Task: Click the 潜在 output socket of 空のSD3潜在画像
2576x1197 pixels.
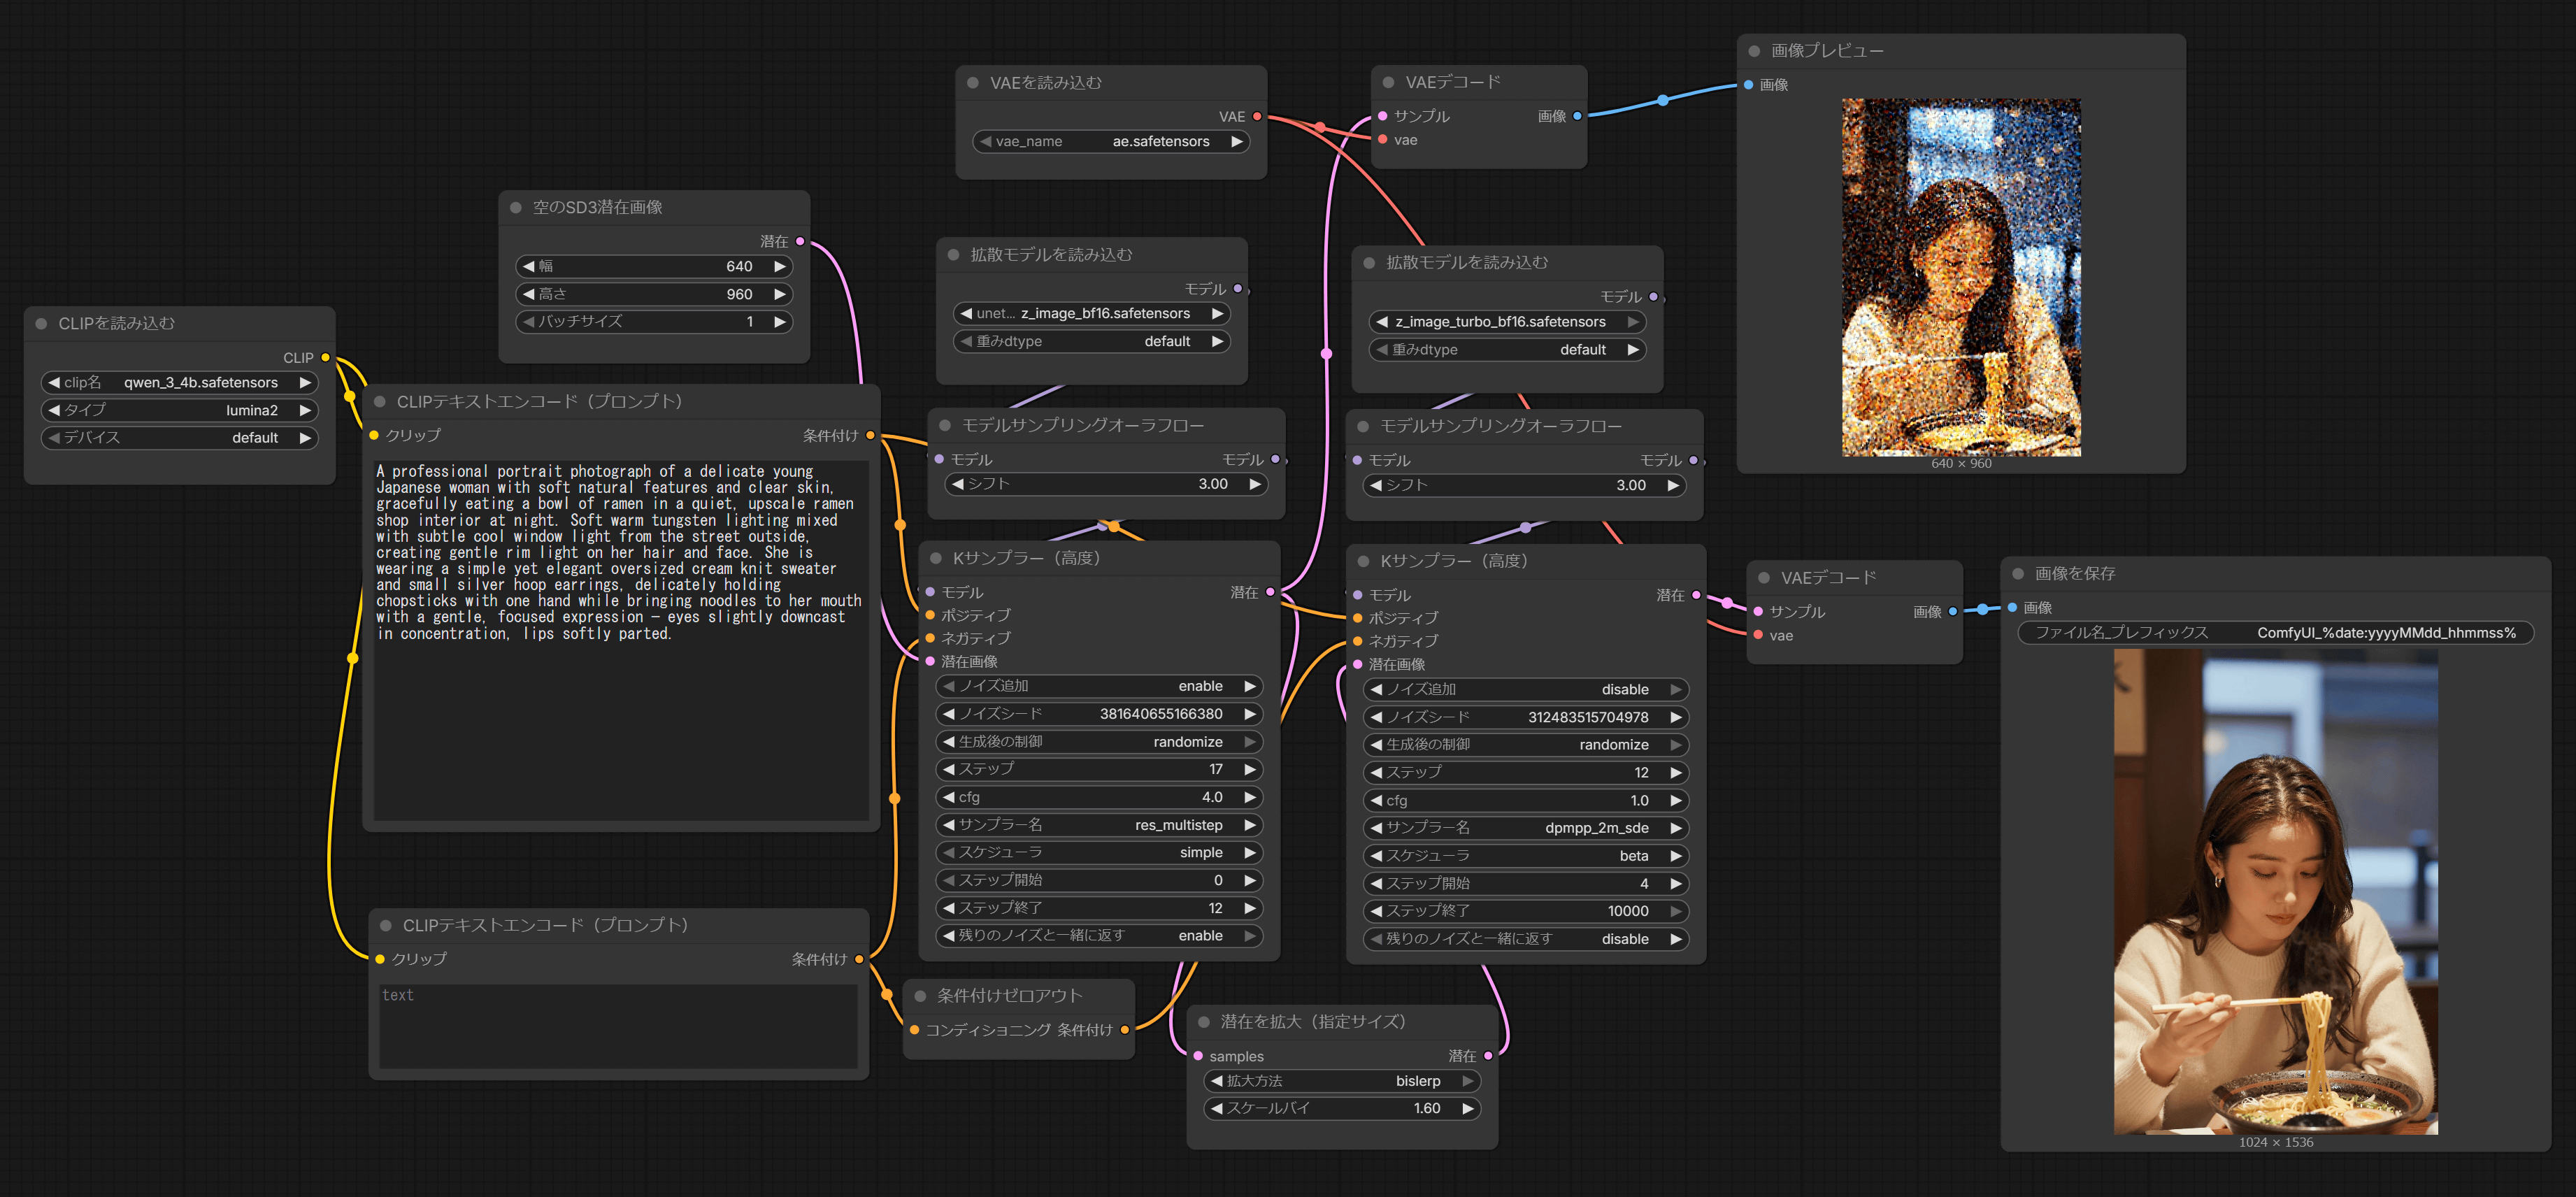Action: [x=800, y=241]
